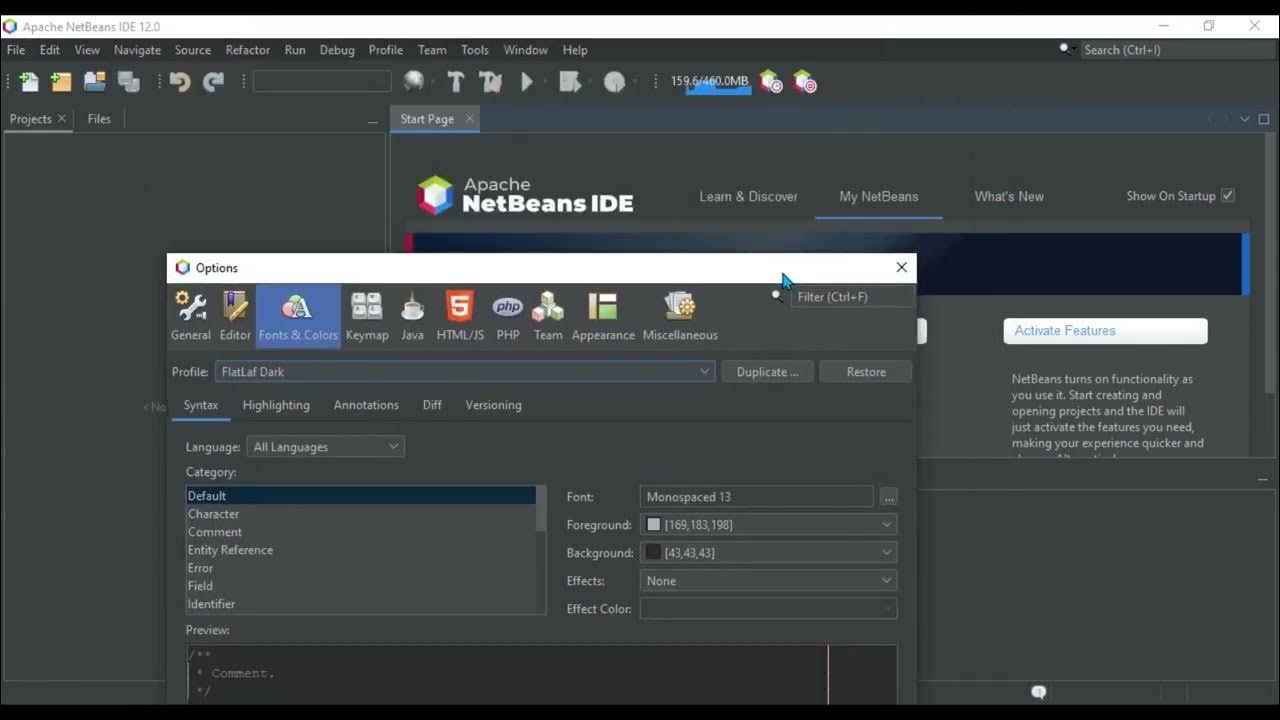This screenshot has width=1280, height=720.
Task: Switch to the Versioning tab
Action: pyautogui.click(x=493, y=405)
